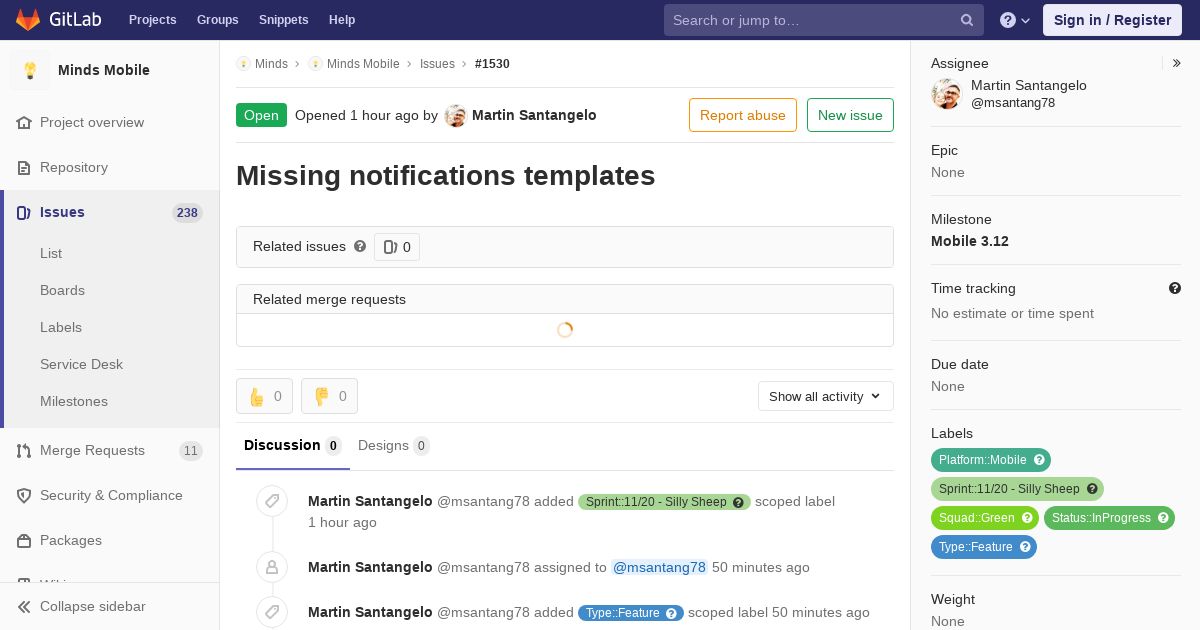The height and width of the screenshot is (630, 1200).
Task: Click the Related issues help icon
Action: click(x=360, y=246)
